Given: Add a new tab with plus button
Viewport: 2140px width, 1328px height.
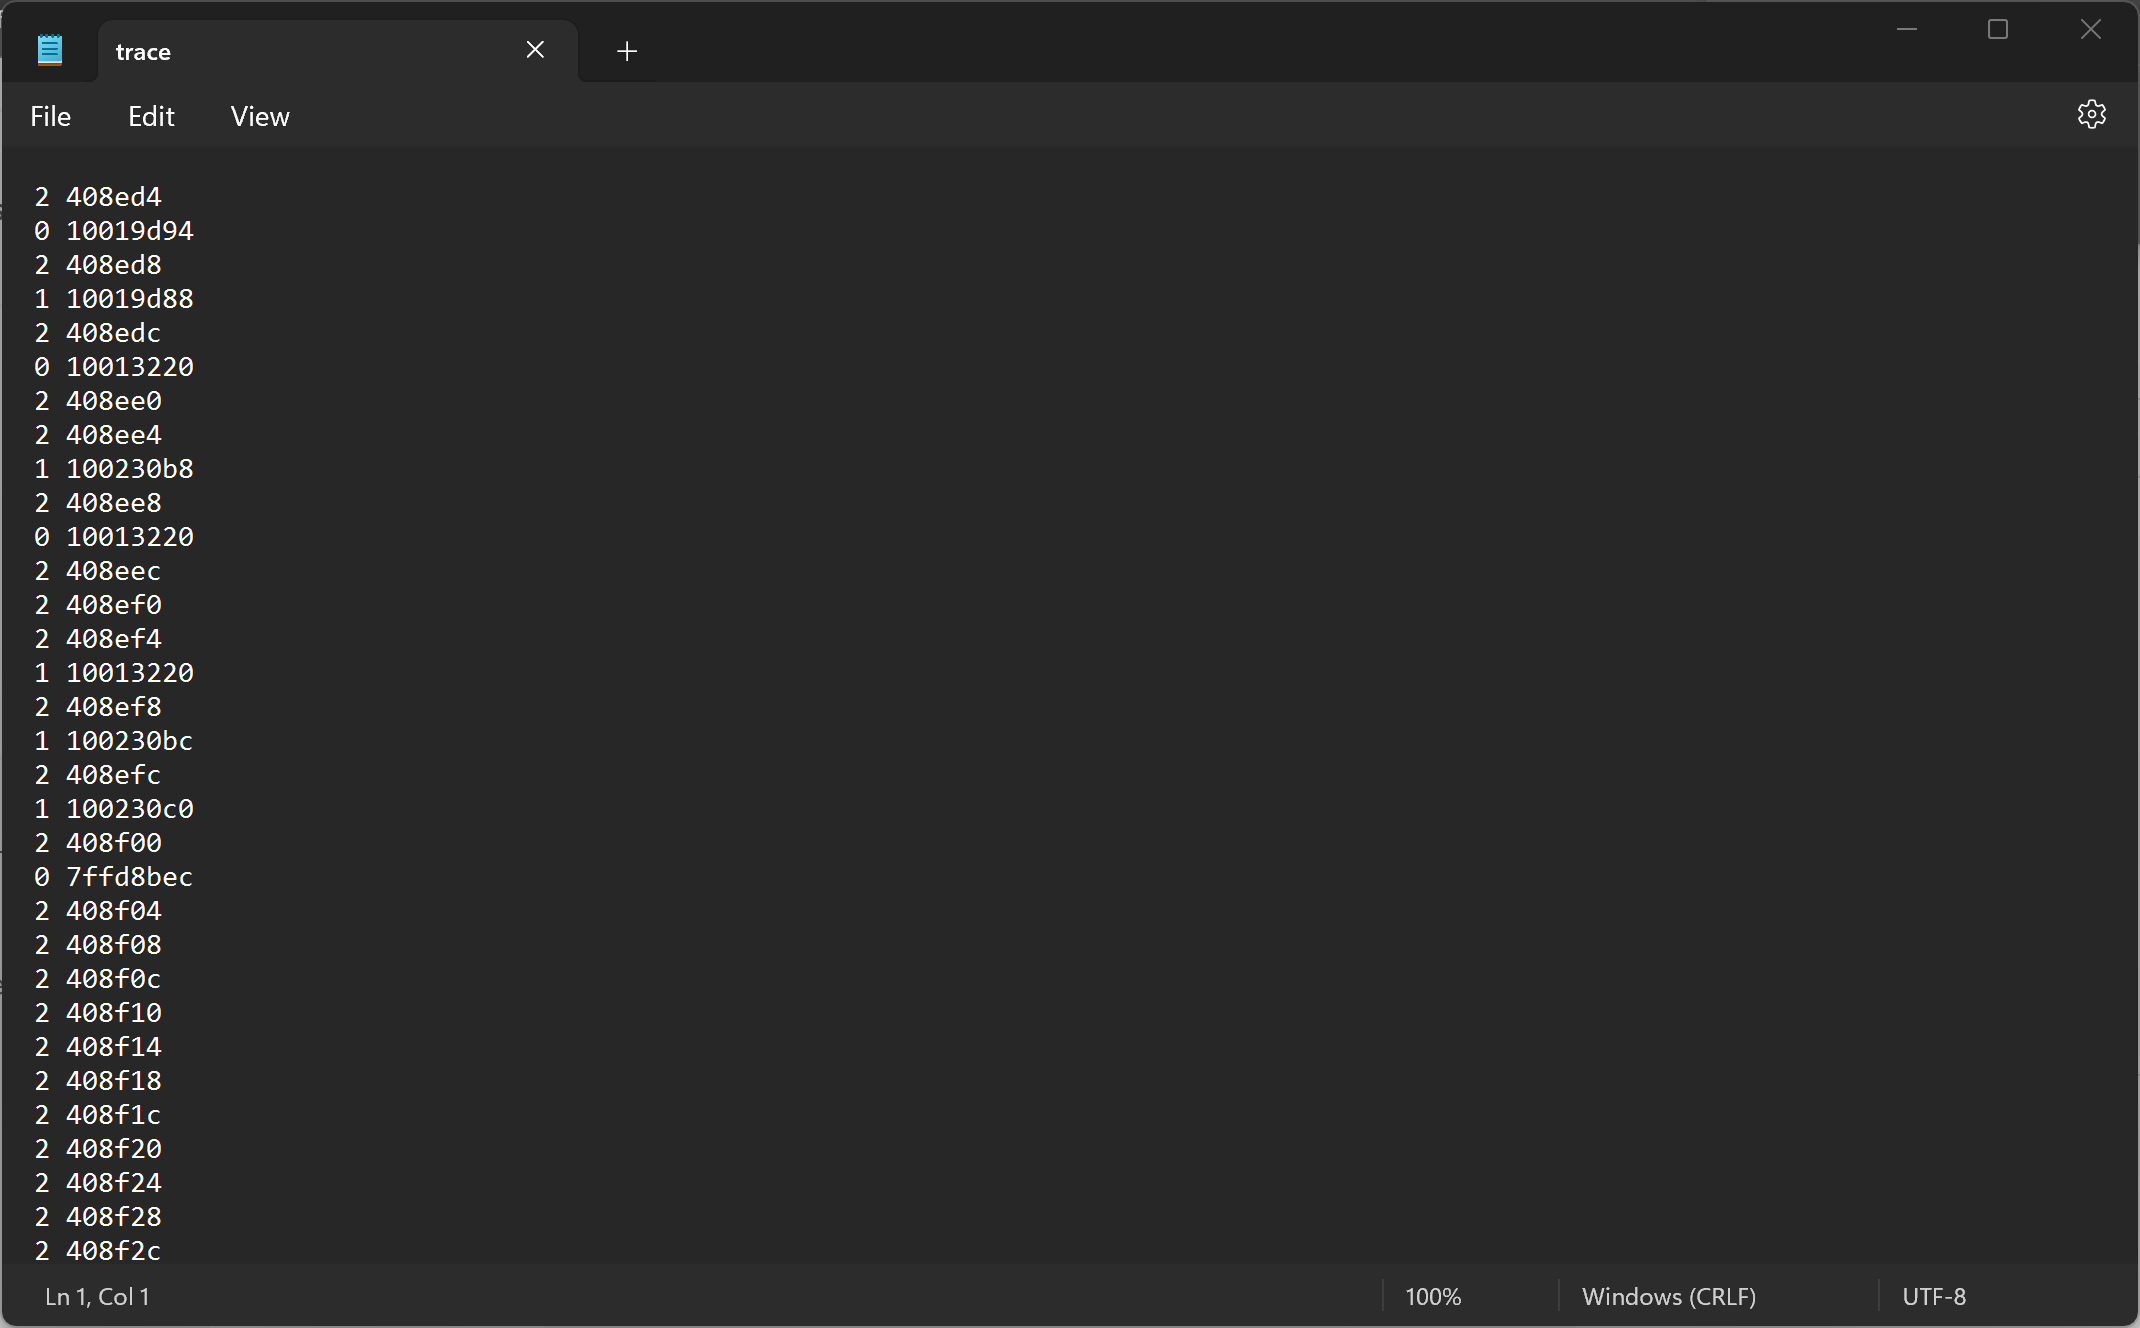Looking at the screenshot, I should [627, 51].
